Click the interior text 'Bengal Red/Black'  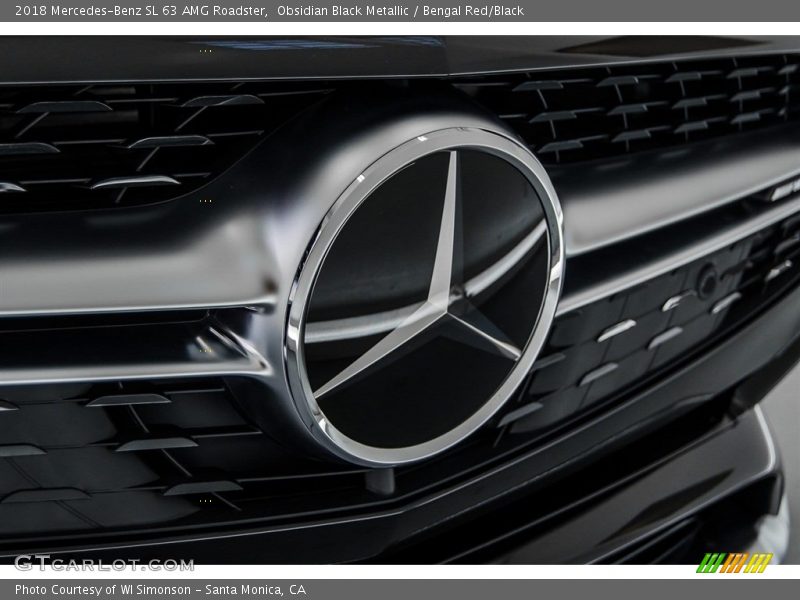pyautogui.click(x=473, y=11)
